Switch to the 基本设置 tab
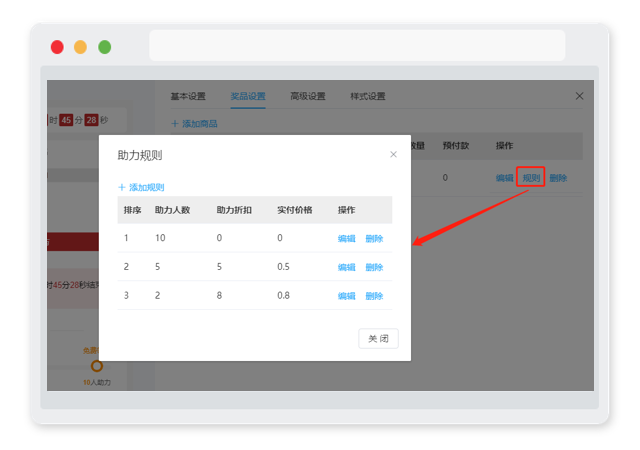Viewport: 640px width, 450px height. tap(188, 96)
